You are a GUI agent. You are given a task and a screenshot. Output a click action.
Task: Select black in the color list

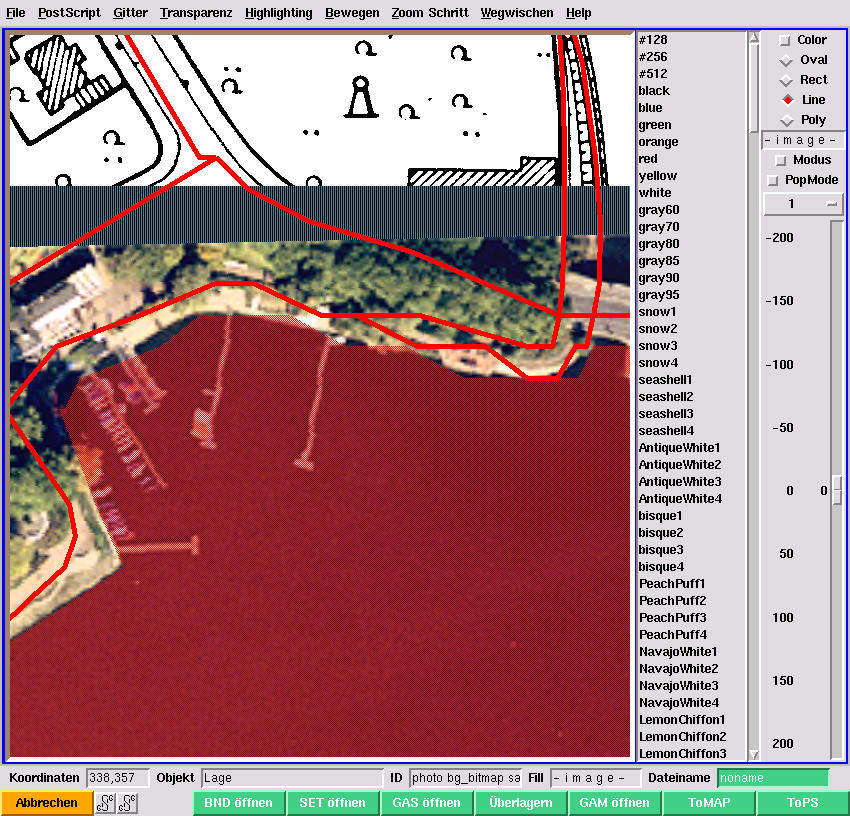pos(654,91)
